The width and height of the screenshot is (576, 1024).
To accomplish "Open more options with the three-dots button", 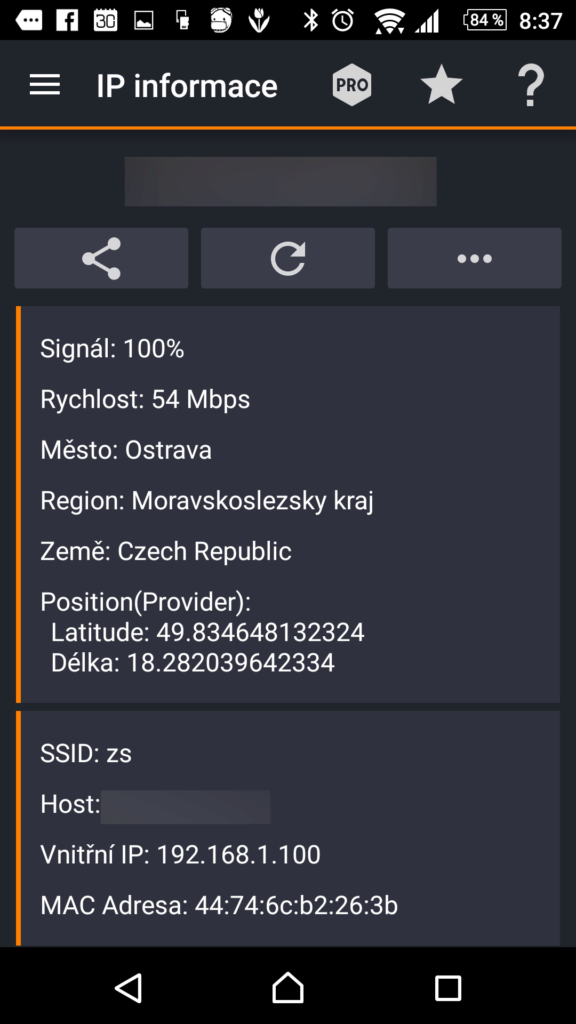I will [x=475, y=258].
